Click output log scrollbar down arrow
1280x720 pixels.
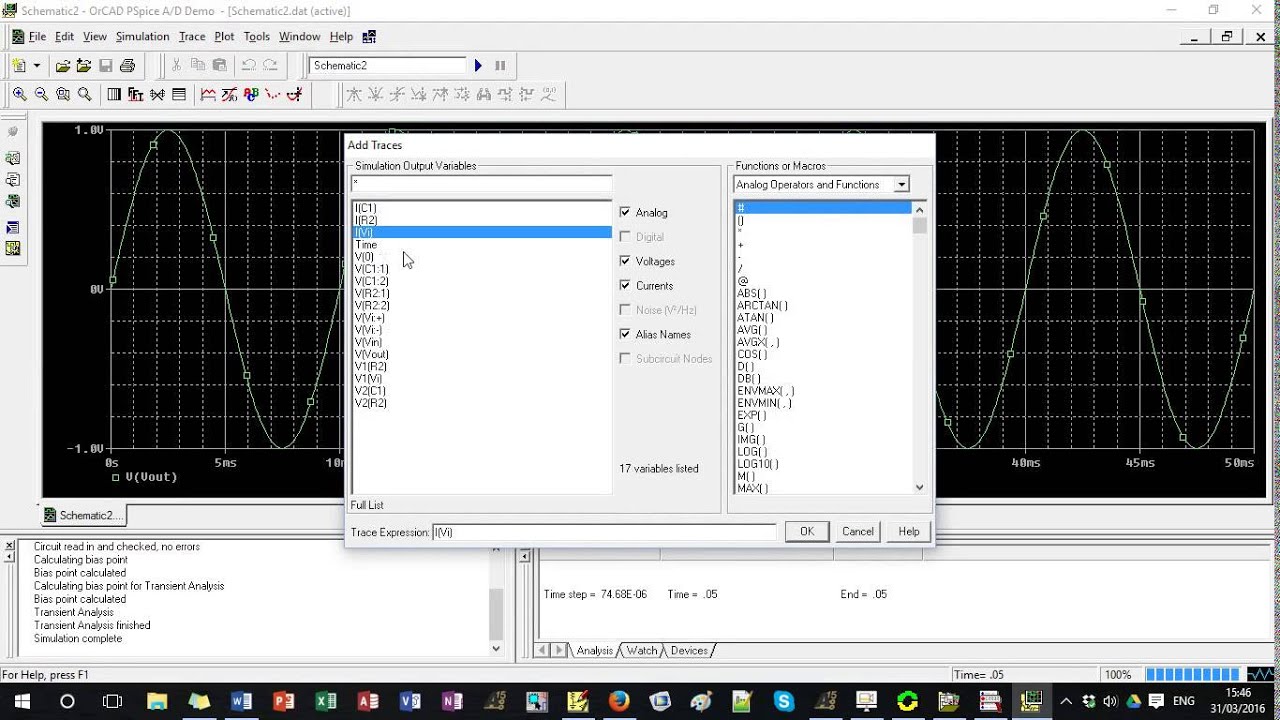click(x=496, y=648)
